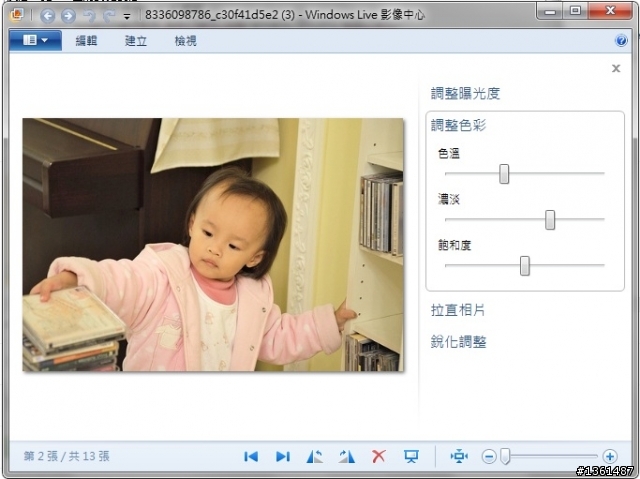
Task: Delete photo with red X icon
Action: [x=379, y=456]
